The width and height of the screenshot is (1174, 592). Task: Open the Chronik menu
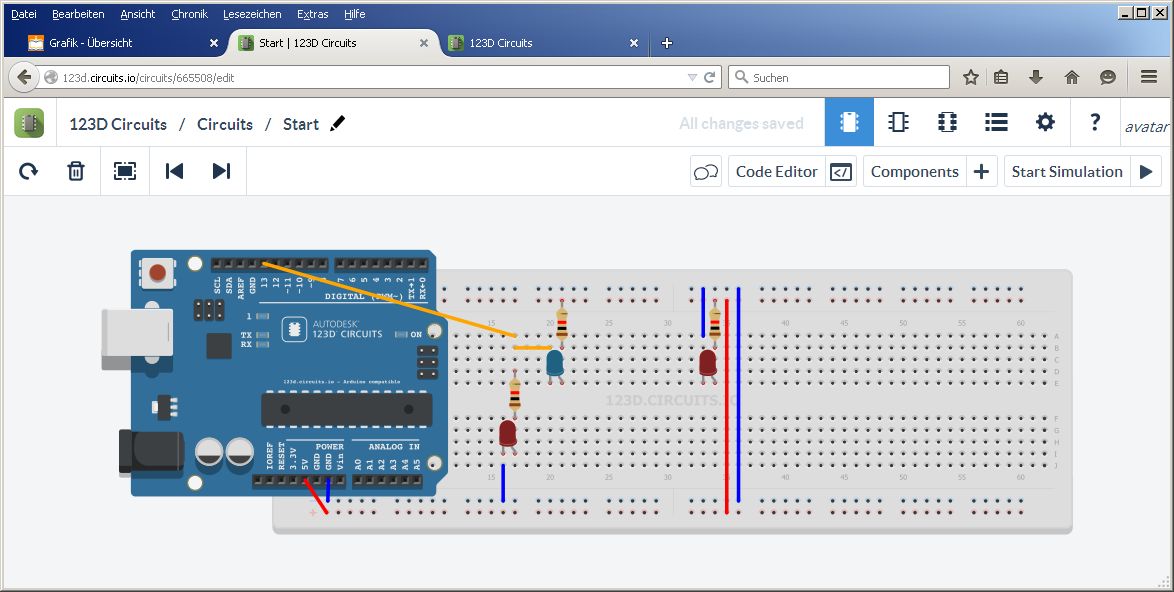(x=189, y=14)
